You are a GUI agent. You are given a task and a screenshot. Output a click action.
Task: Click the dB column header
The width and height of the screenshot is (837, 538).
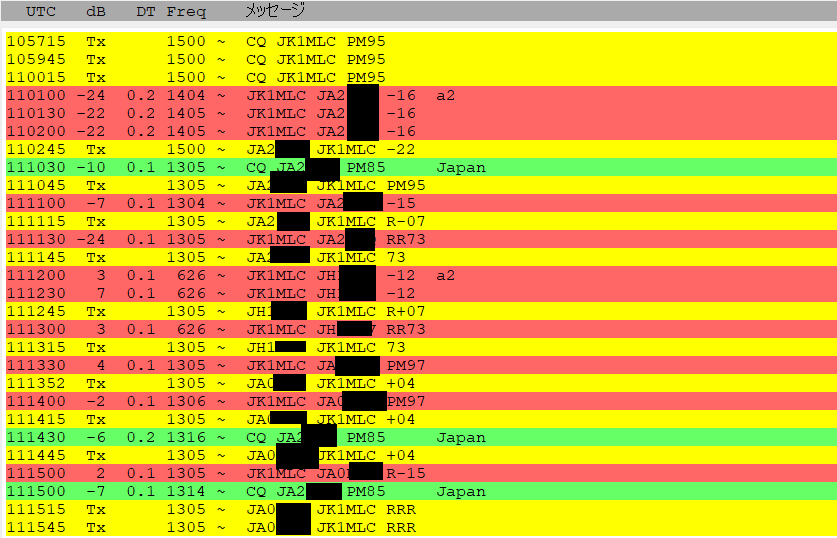coord(96,12)
